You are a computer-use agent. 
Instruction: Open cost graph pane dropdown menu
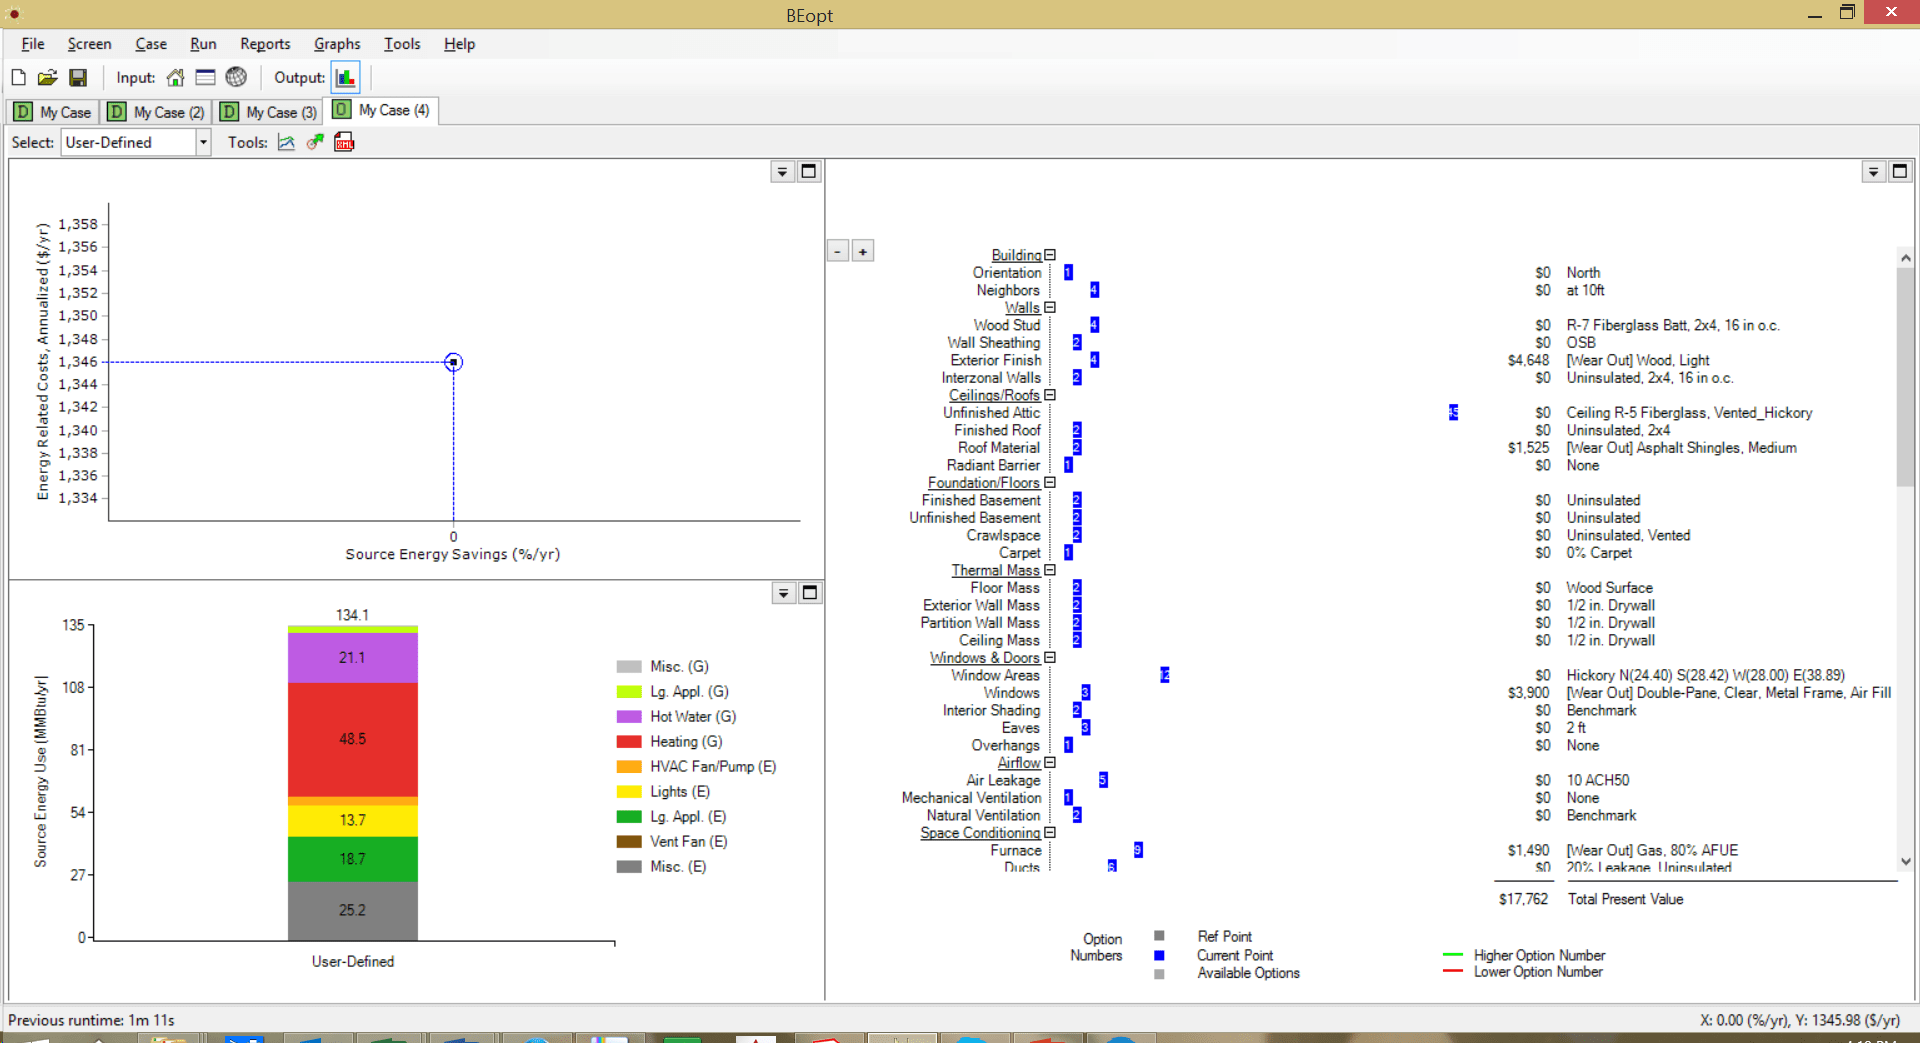(x=783, y=172)
